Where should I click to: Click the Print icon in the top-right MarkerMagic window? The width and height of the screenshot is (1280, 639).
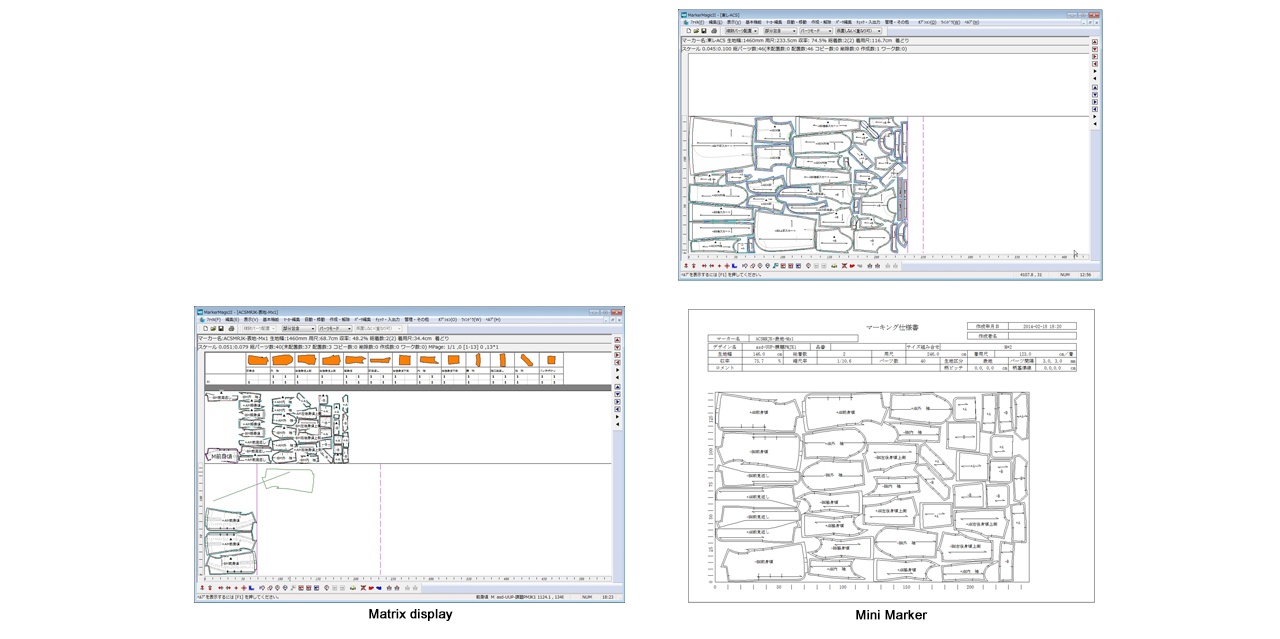[x=714, y=31]
